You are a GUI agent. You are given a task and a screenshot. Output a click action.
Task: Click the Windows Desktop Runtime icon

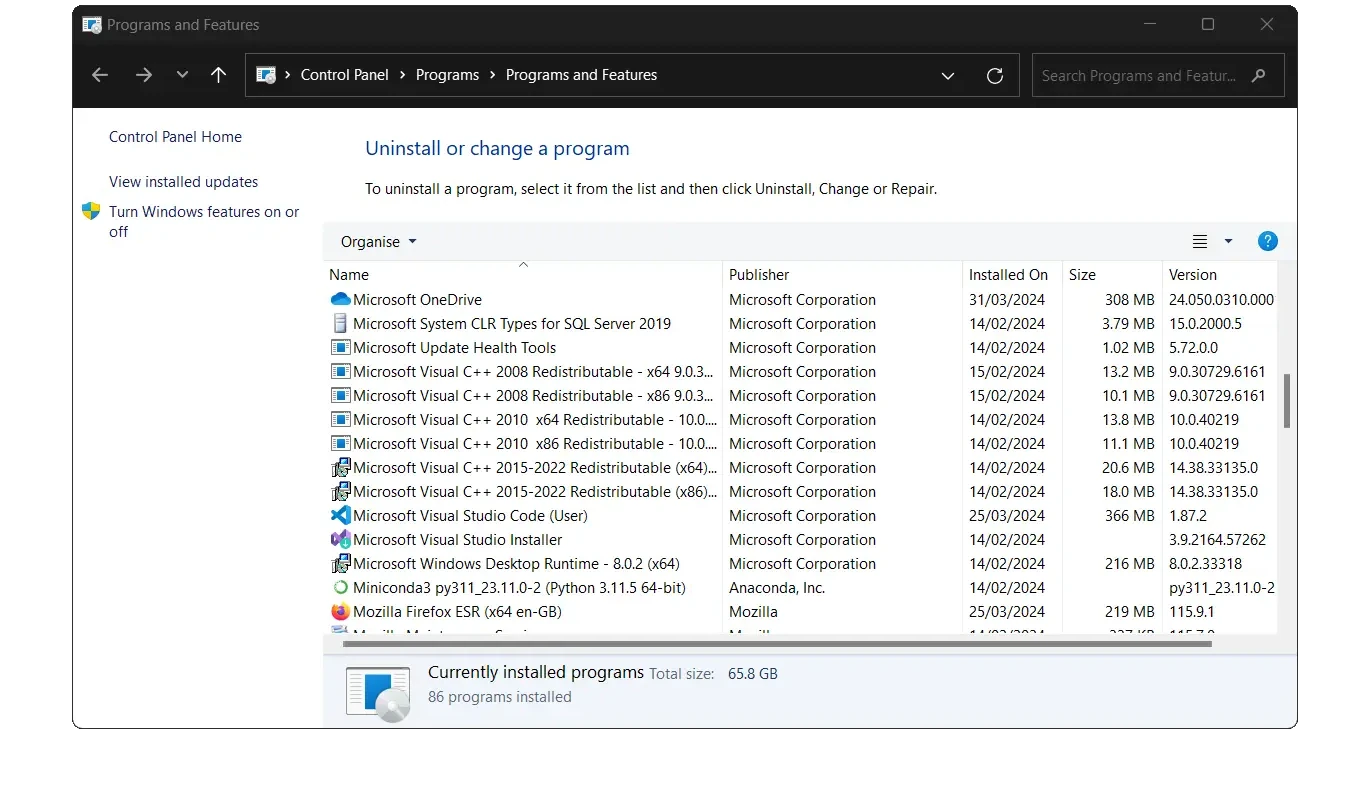[340, 563]
